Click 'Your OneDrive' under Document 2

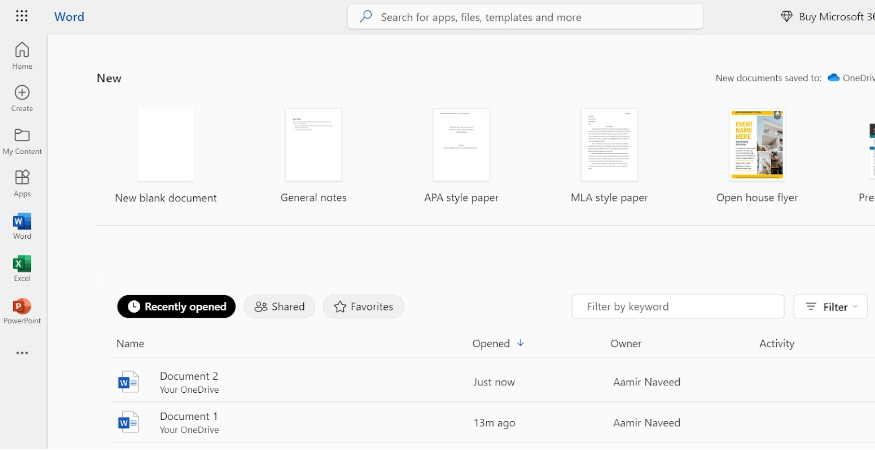pos(189,390)
